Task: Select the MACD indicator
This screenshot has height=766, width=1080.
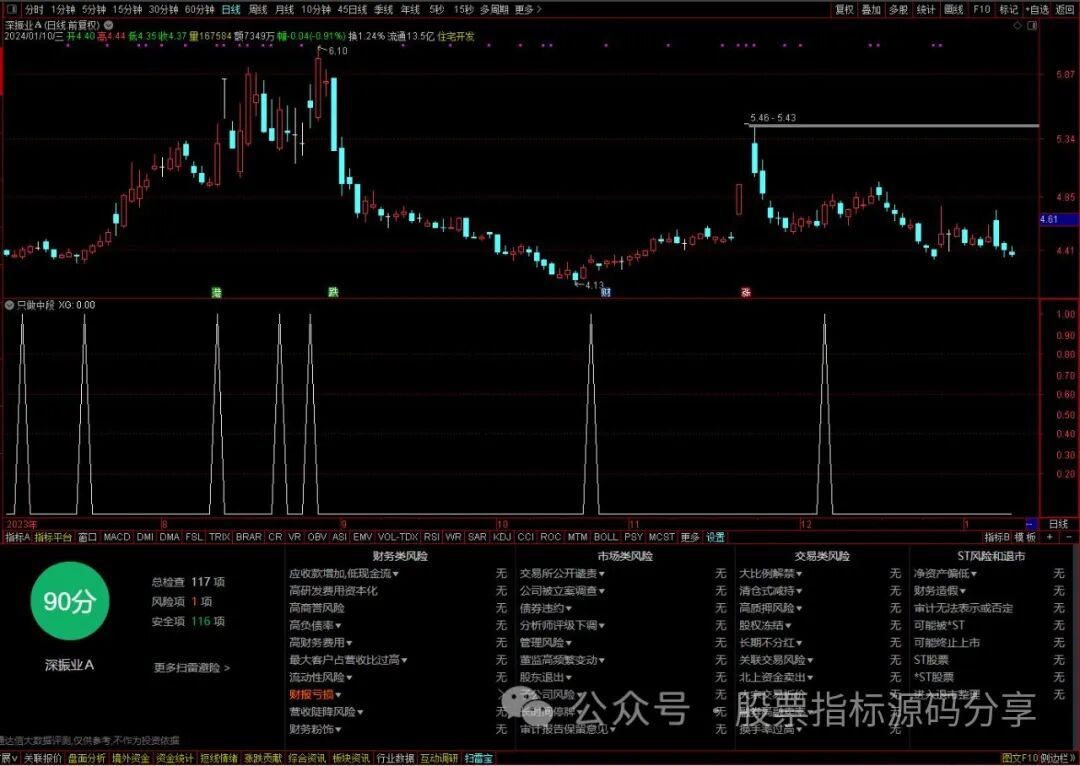Action: (x=116, y=537)
